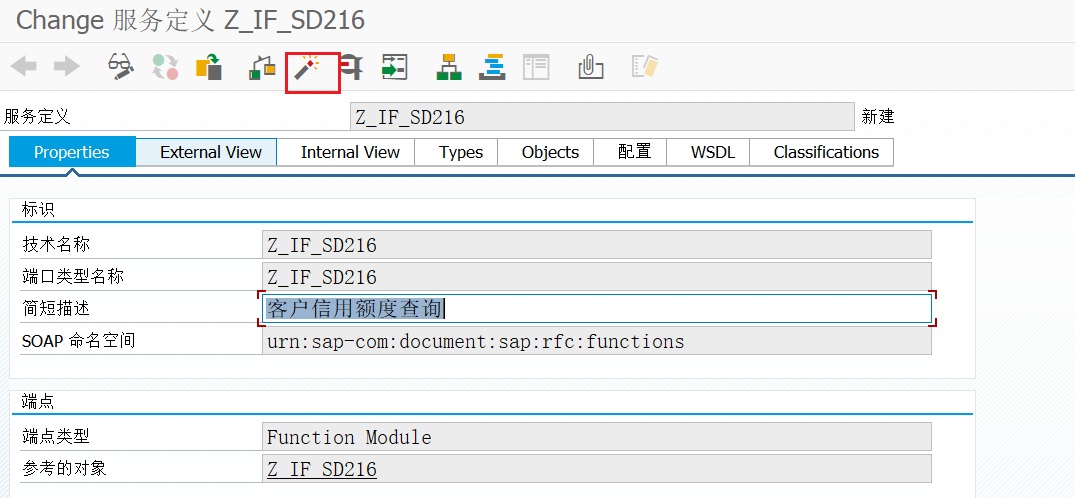Click the 技术名称 field value
This screenshot has width=1075, height=498.
(596, 245)
